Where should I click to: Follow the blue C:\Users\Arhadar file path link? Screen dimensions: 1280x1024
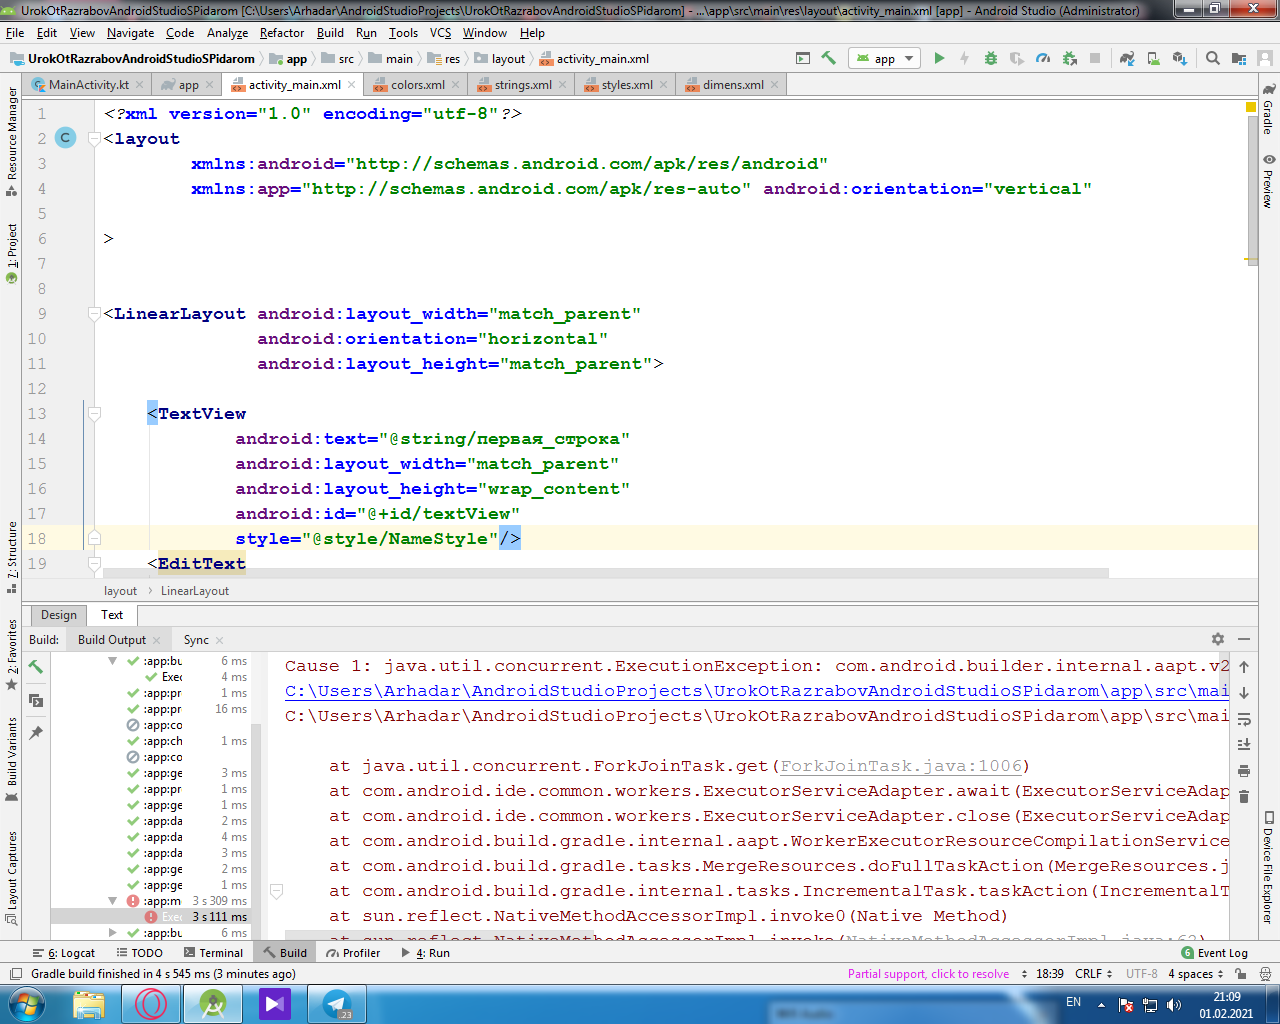click(x=757, y=691)
